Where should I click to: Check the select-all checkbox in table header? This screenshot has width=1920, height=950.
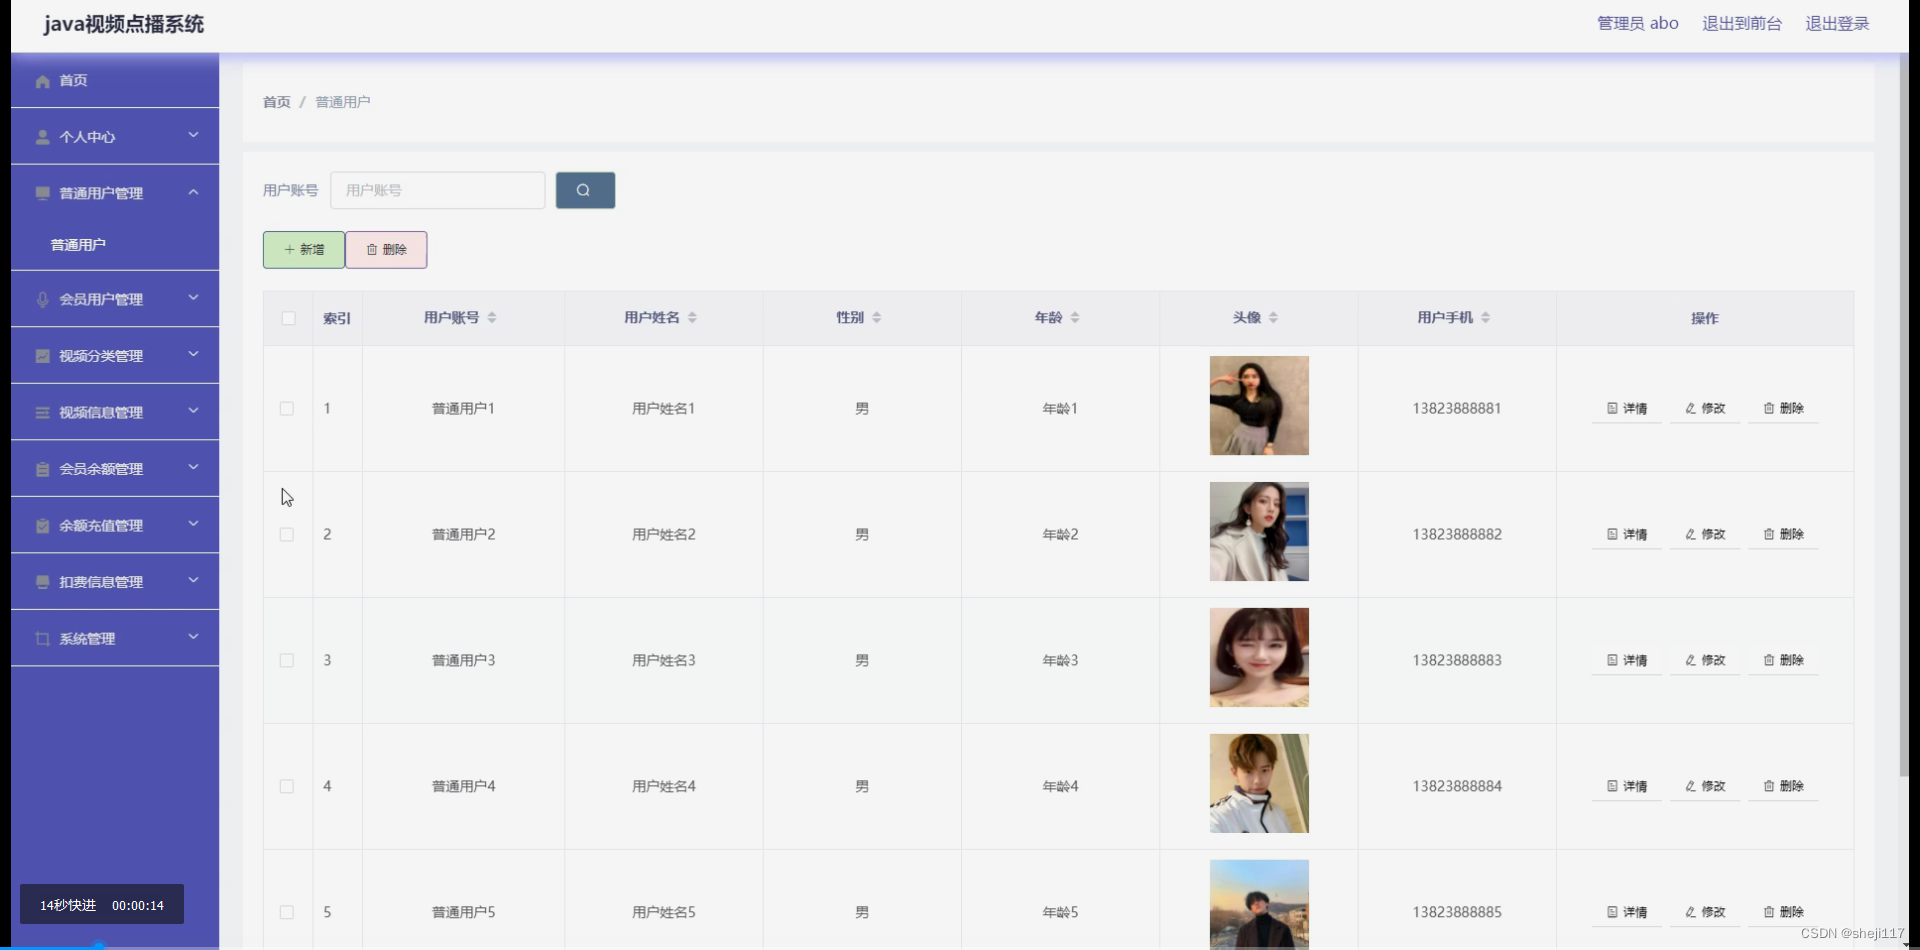pos(288,318)
